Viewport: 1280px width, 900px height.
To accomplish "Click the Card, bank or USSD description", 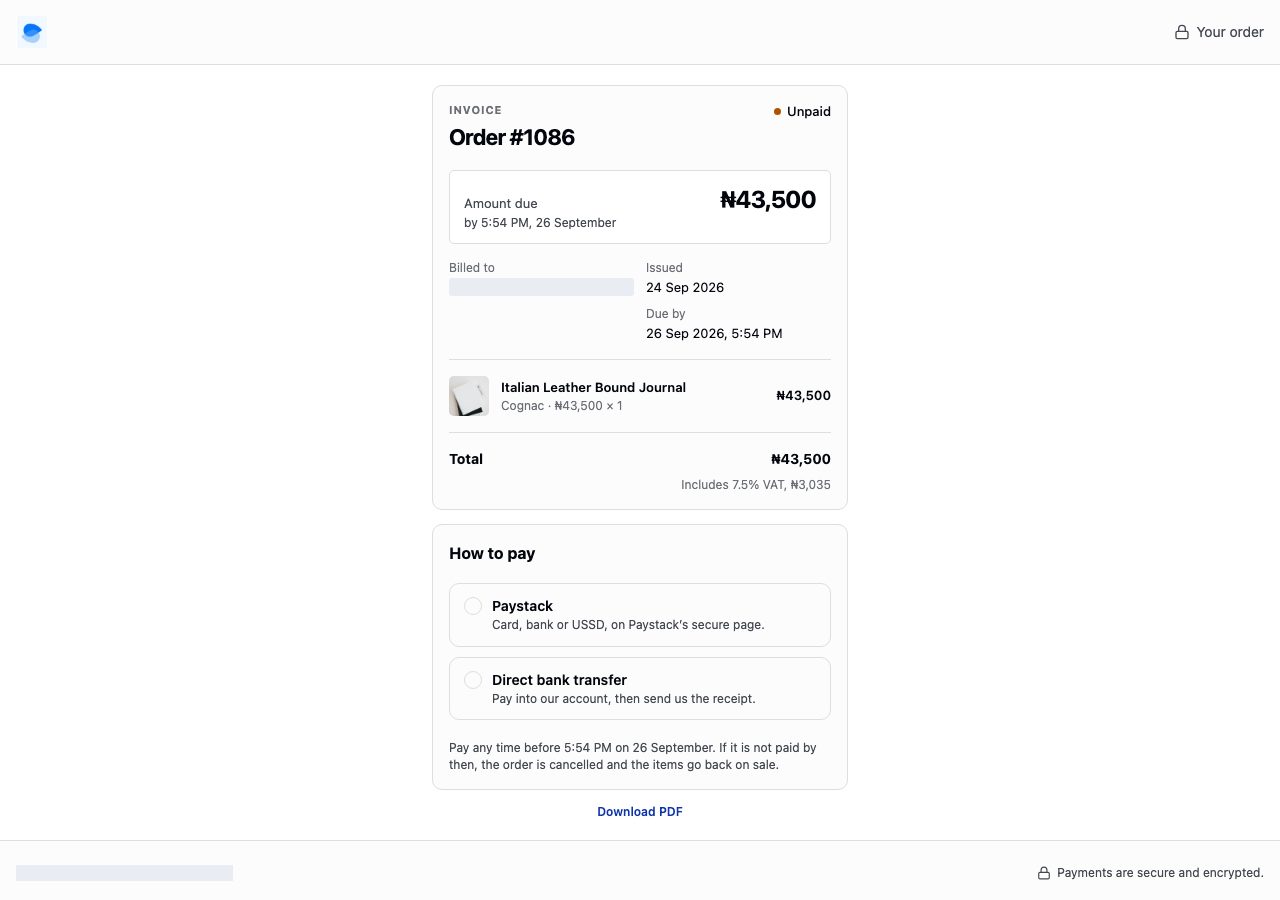I will 628,624.
